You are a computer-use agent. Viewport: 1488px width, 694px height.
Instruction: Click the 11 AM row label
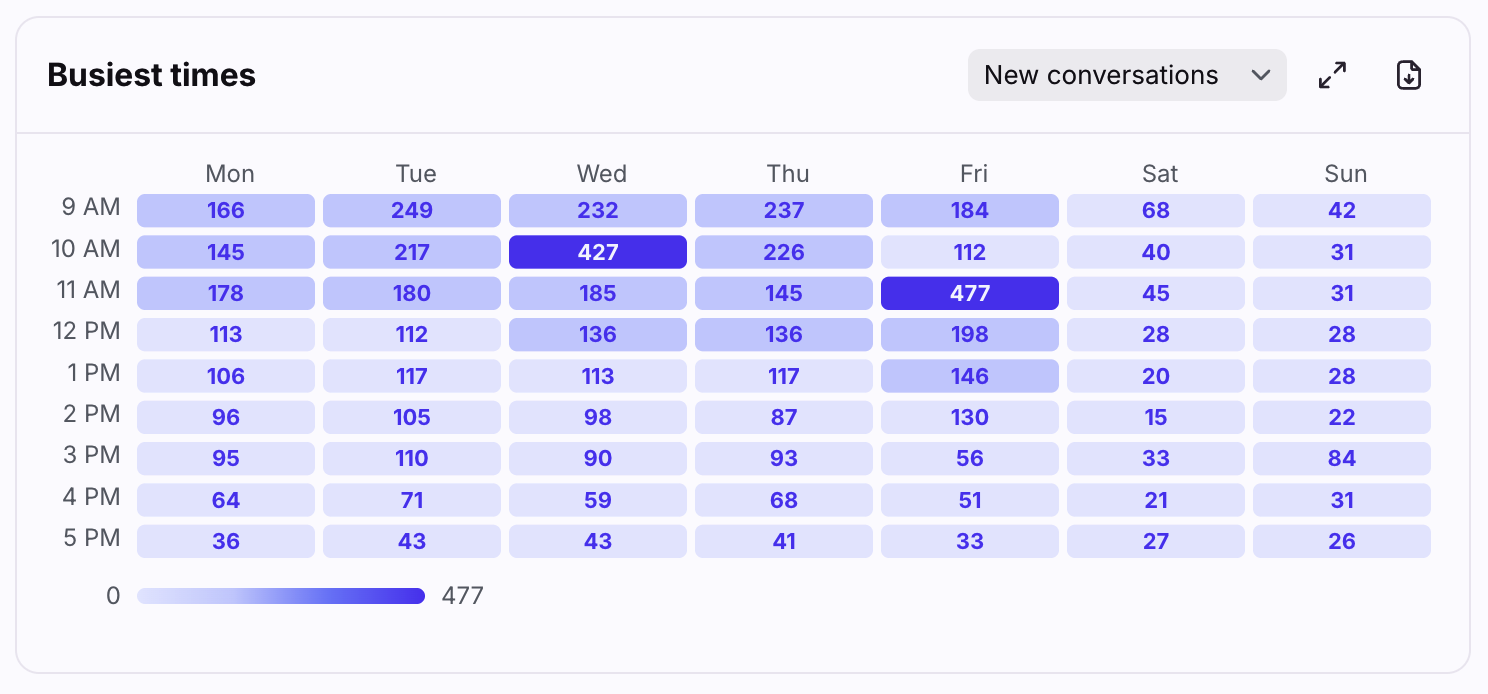[89, 290]
